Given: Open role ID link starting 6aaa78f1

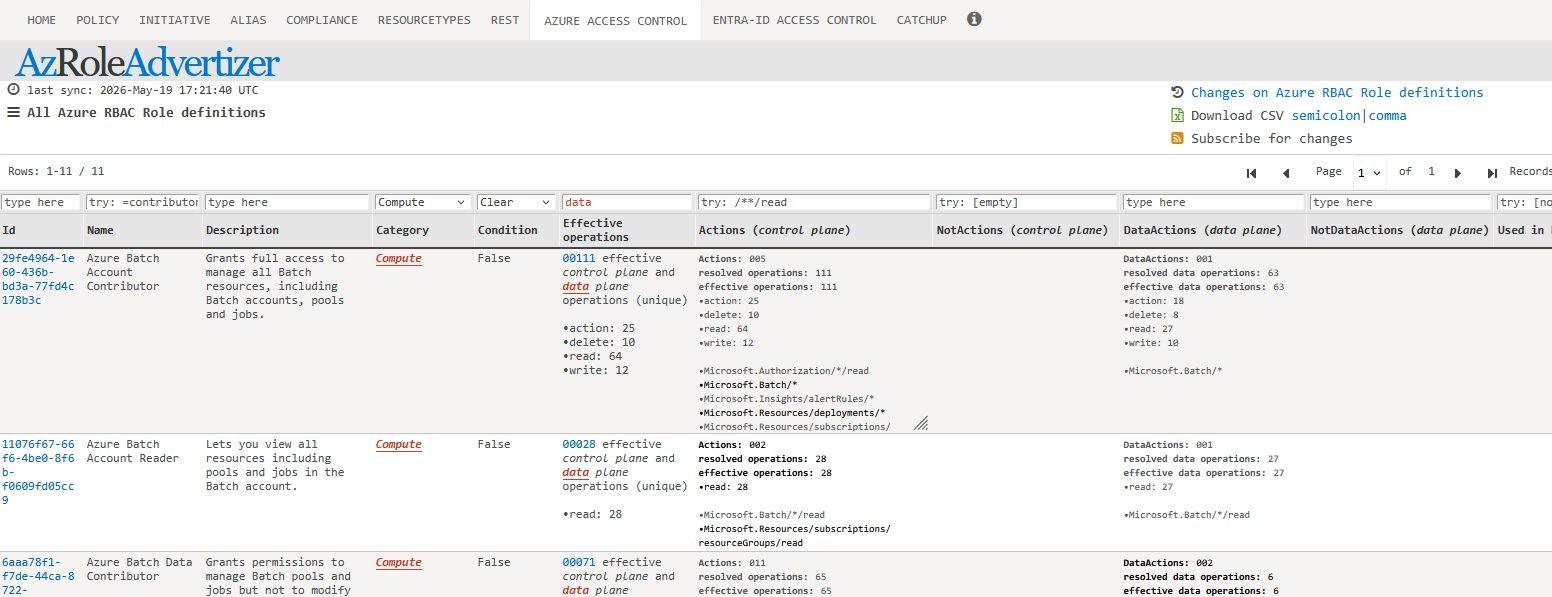Looking at the screenshot, I should pyautogui.click(x=38, y=576).
